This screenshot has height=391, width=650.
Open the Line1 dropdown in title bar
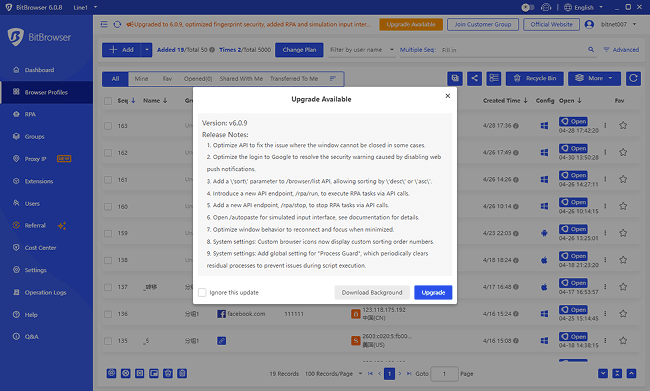point(85,7)
